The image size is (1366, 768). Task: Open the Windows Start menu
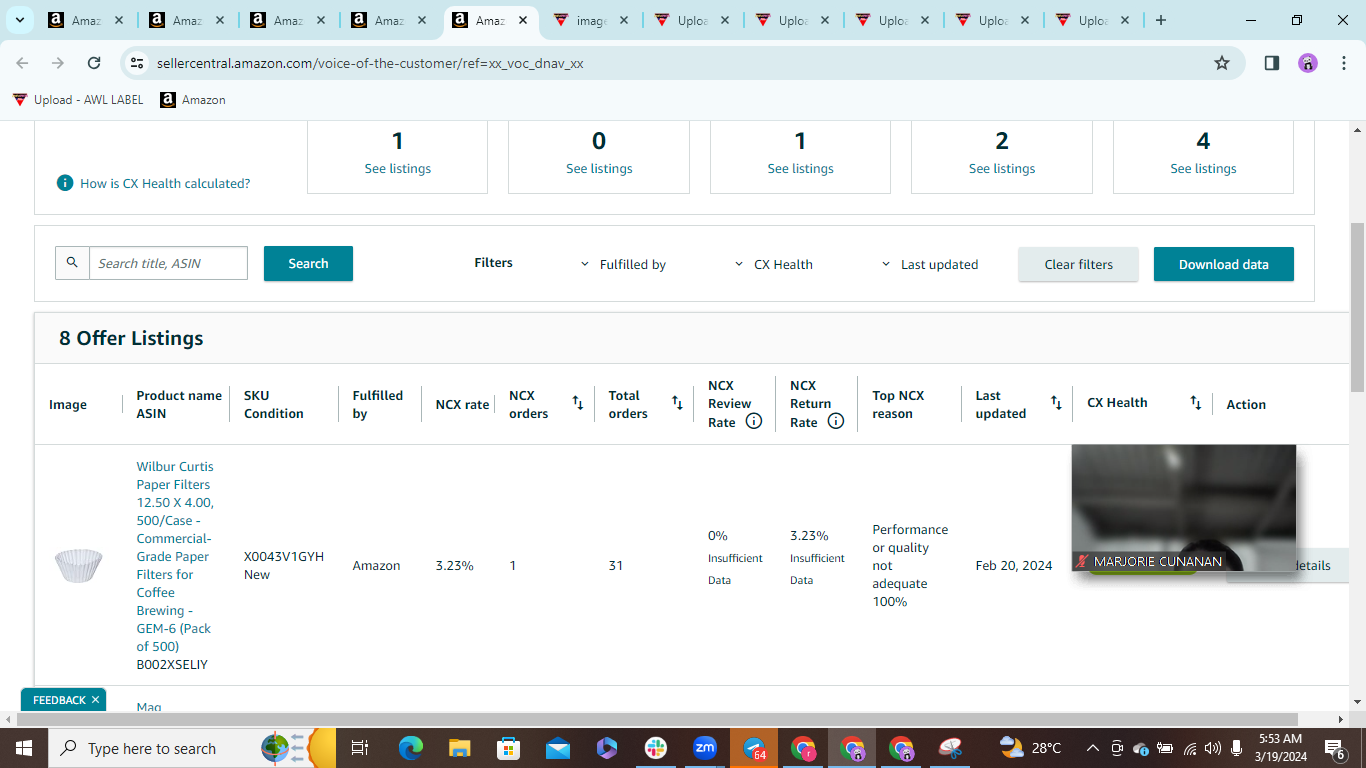pos(23,748)
